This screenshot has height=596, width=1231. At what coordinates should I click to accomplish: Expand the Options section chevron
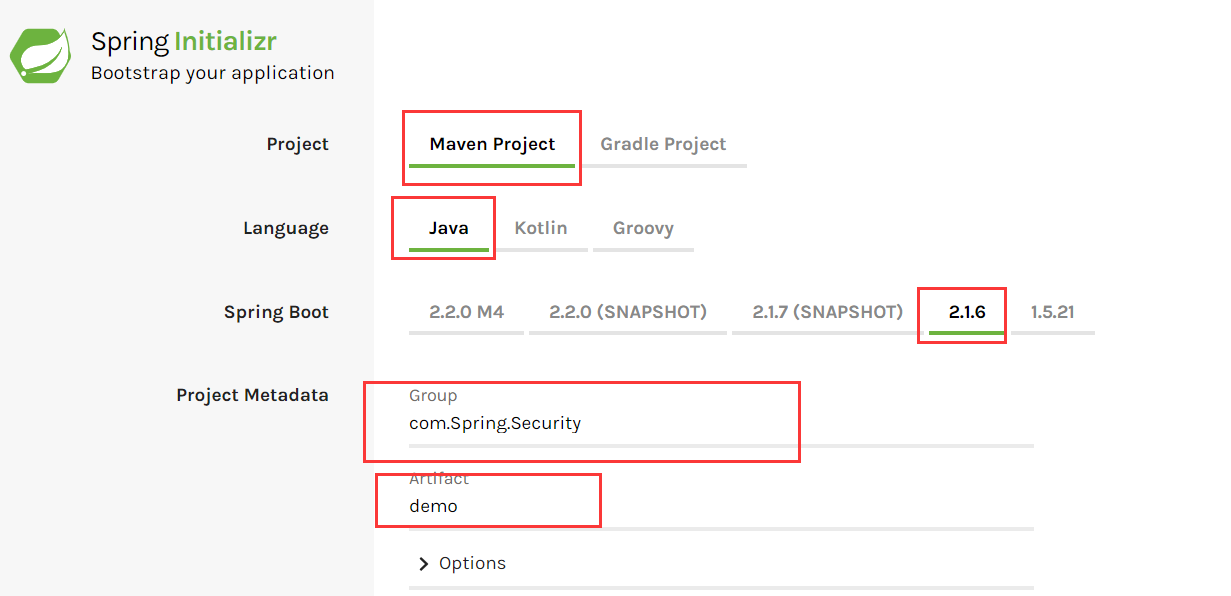coord(424,564)
